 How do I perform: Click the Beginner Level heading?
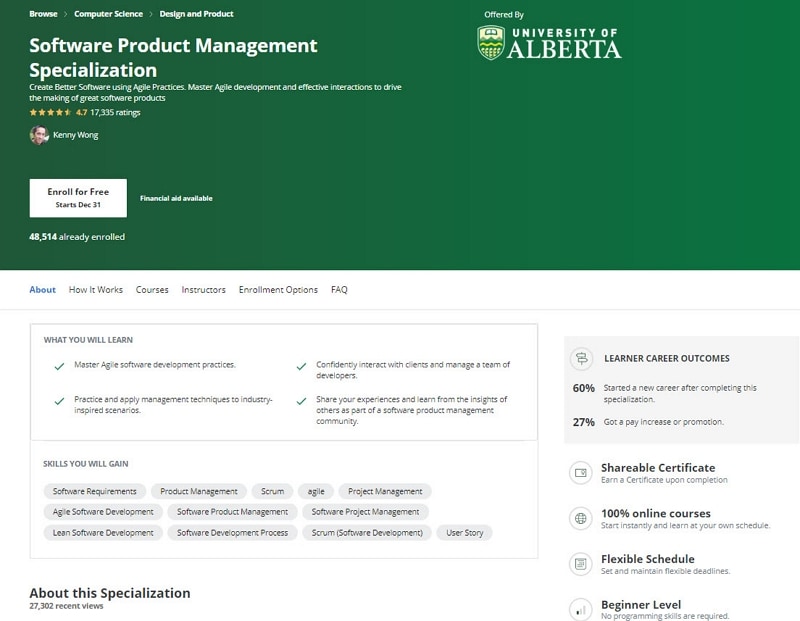[x=641, y=605]
